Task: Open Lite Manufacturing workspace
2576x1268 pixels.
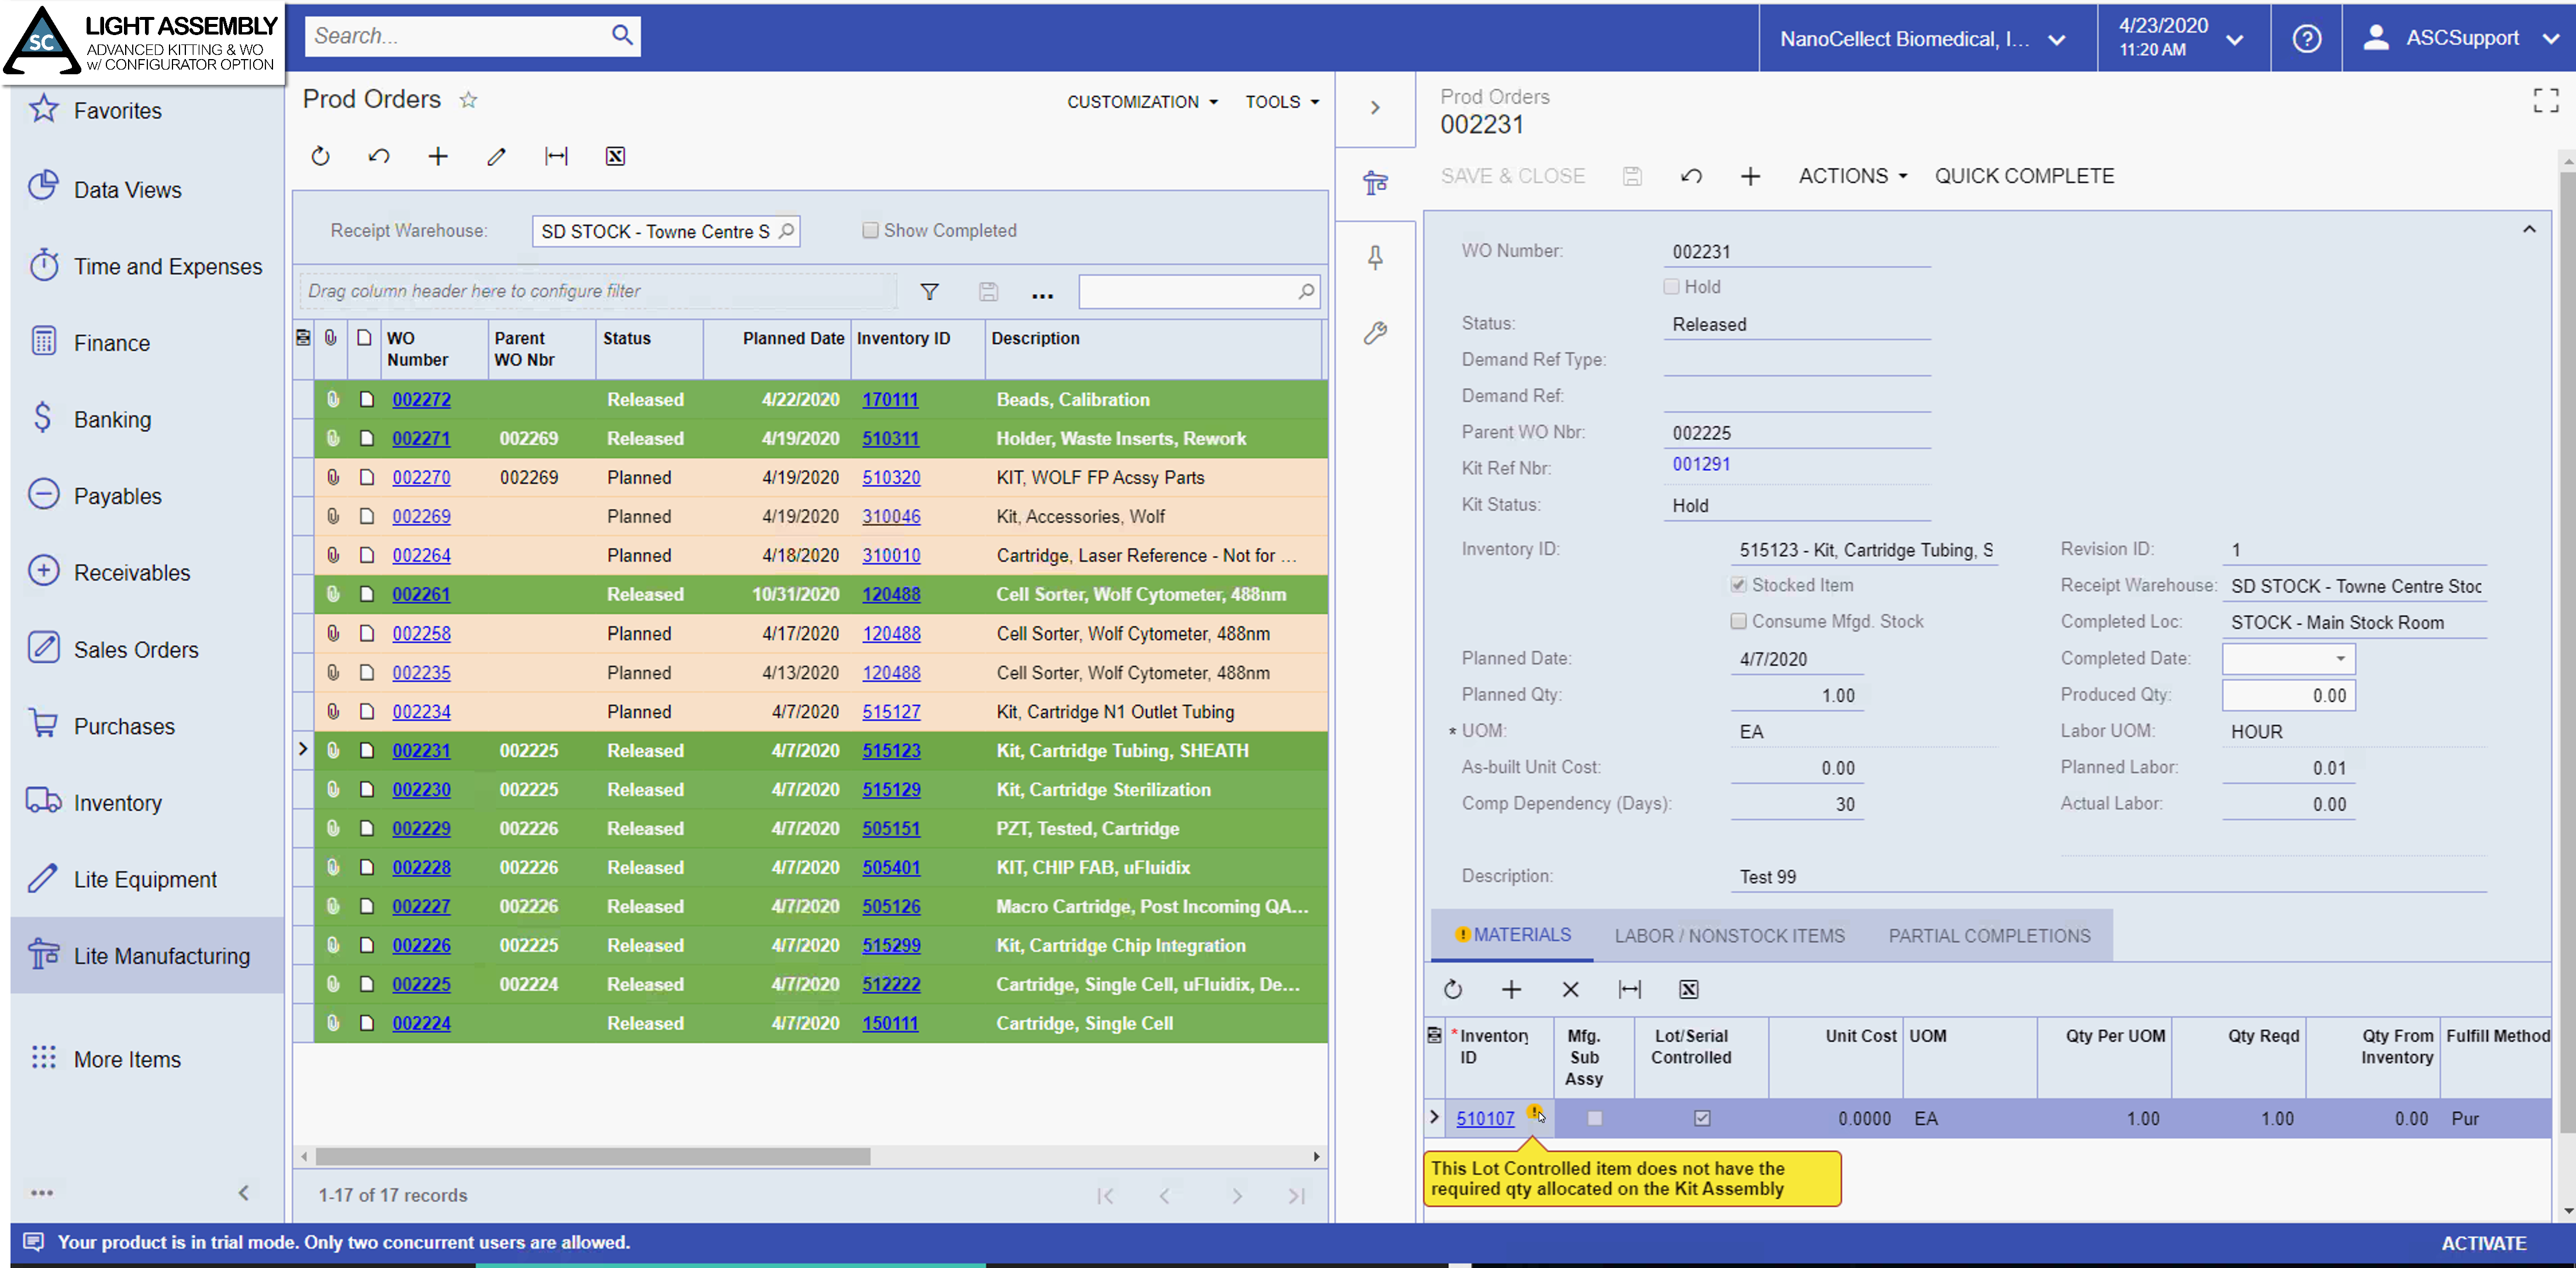Action: pos(147,955)
